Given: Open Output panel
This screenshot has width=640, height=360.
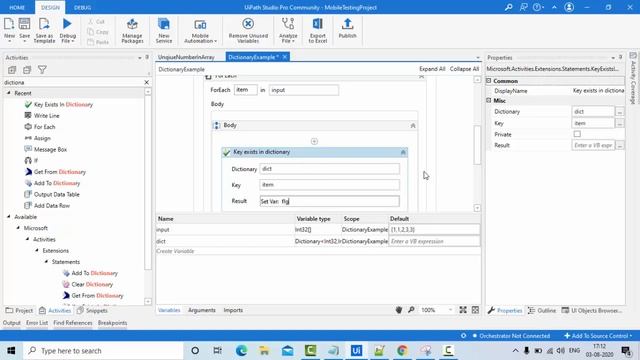Looking at the screenshot, I should point(11,323).
